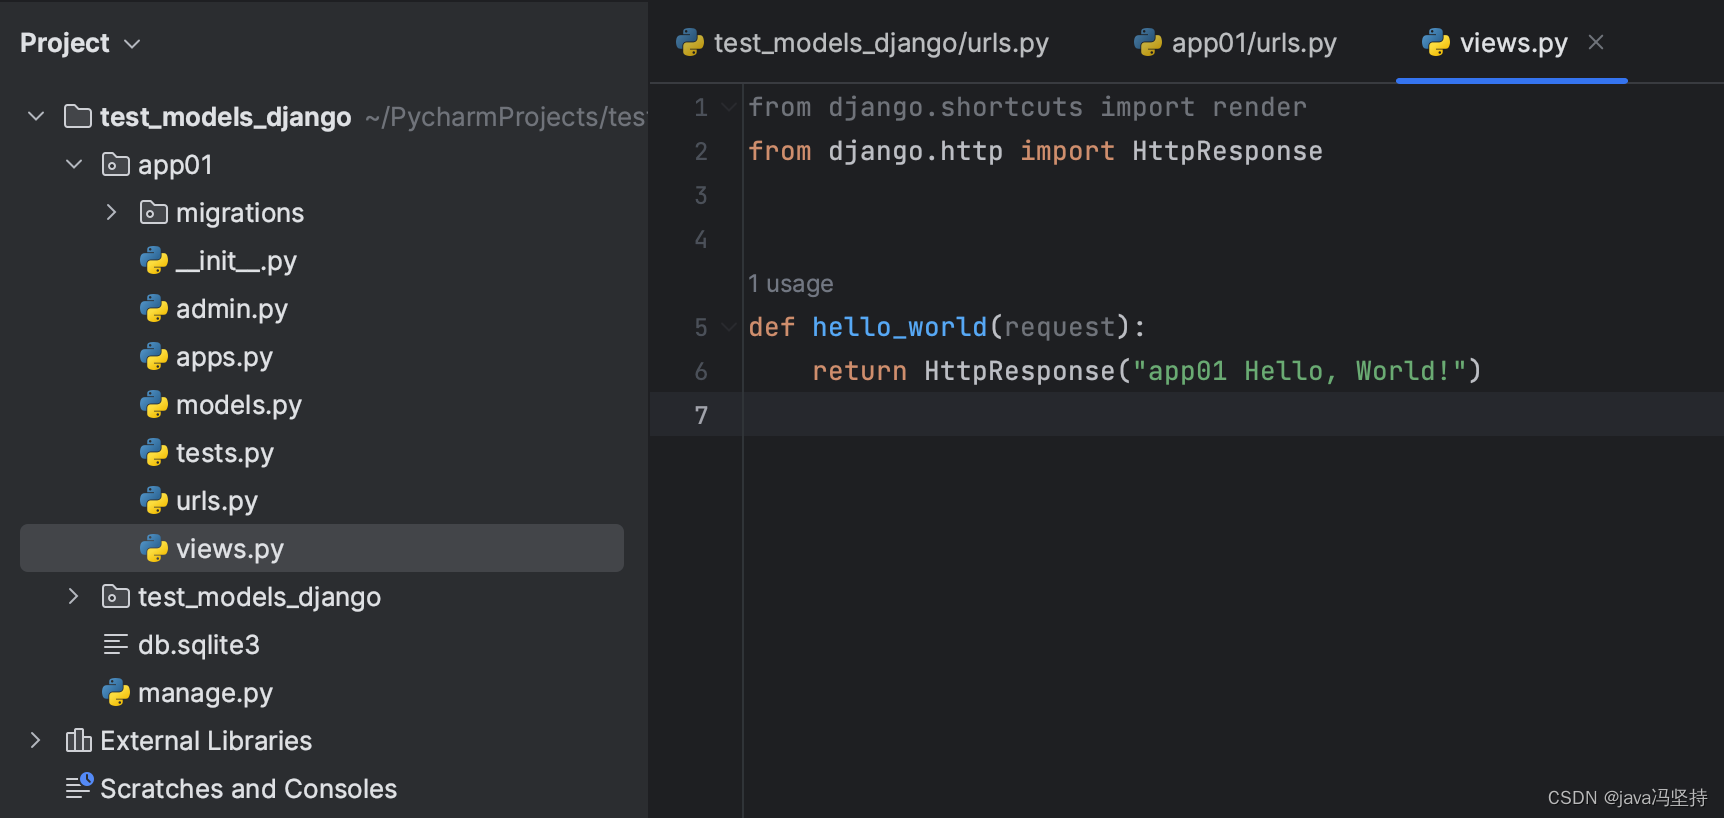Switch to the test_models_django/urls.py tab

pos(880,44)
